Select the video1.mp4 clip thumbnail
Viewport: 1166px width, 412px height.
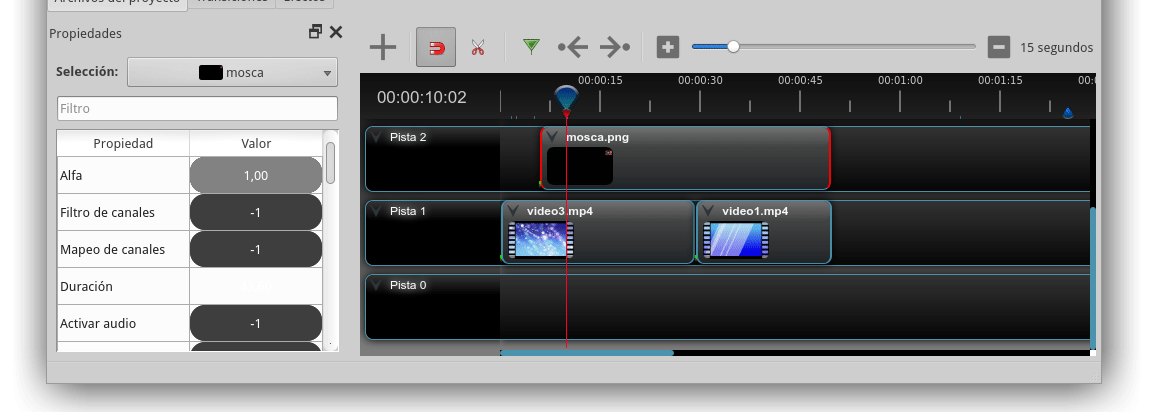[735, 240]
